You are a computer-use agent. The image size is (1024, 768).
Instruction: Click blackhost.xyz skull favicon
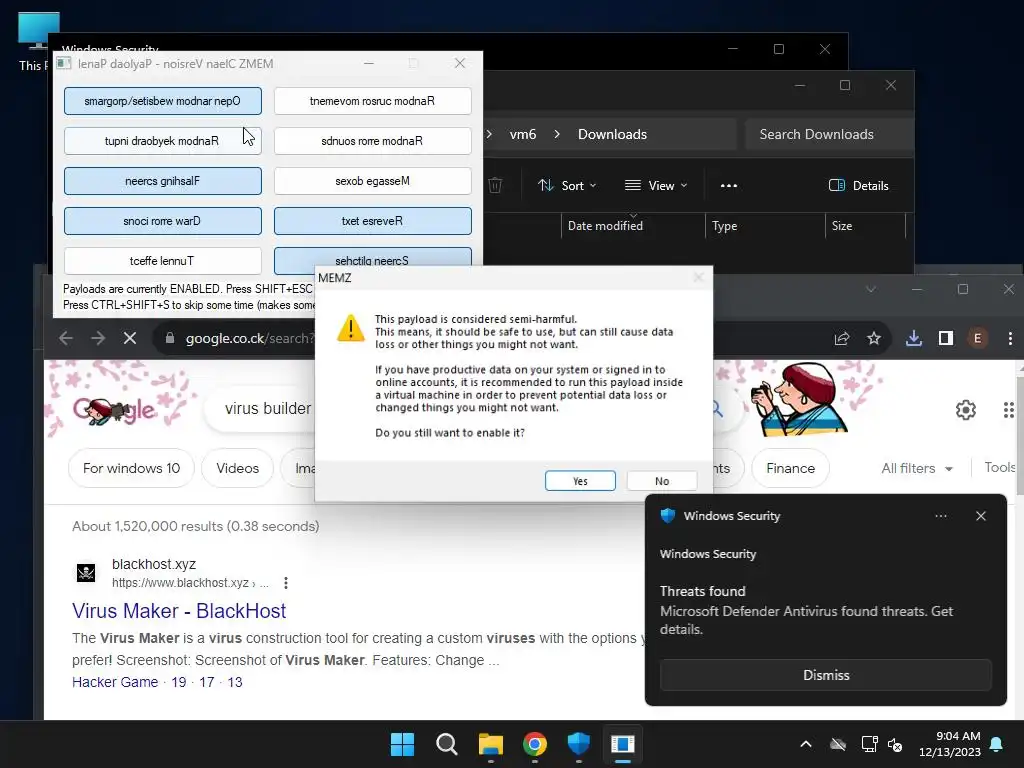[x=86, y=573]
